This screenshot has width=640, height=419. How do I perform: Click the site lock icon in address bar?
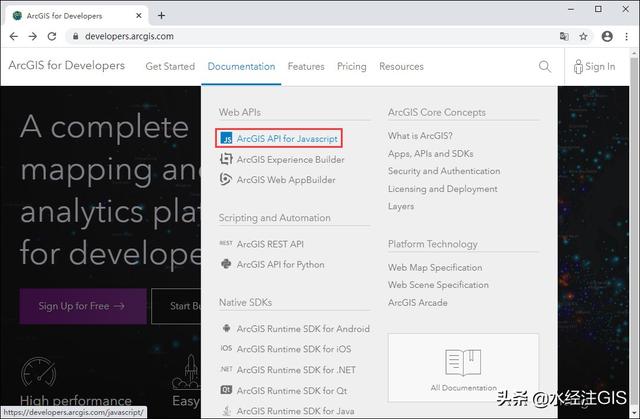76,36
